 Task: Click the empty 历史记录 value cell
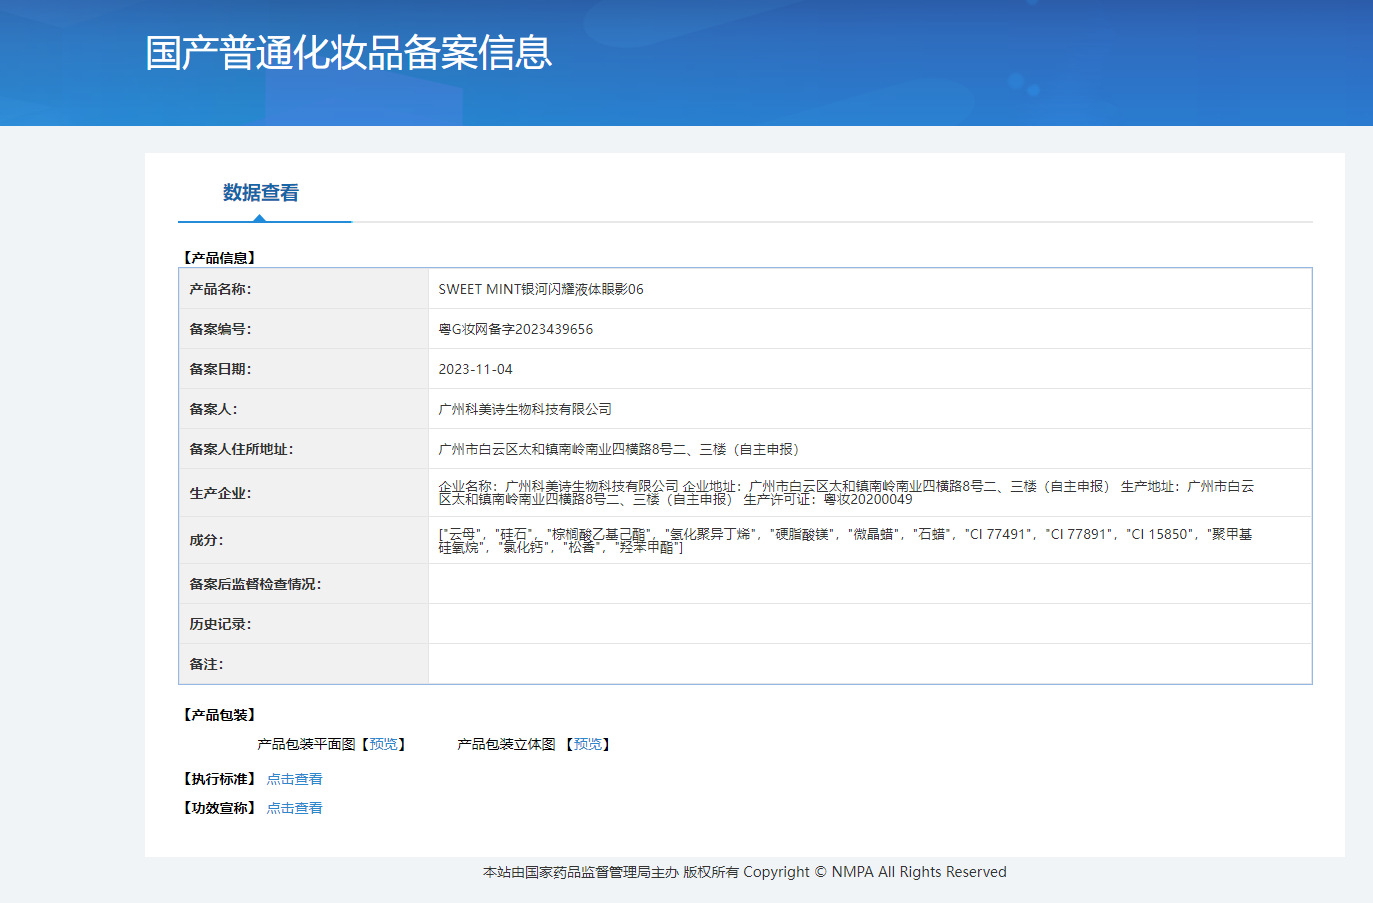point(869,624)
